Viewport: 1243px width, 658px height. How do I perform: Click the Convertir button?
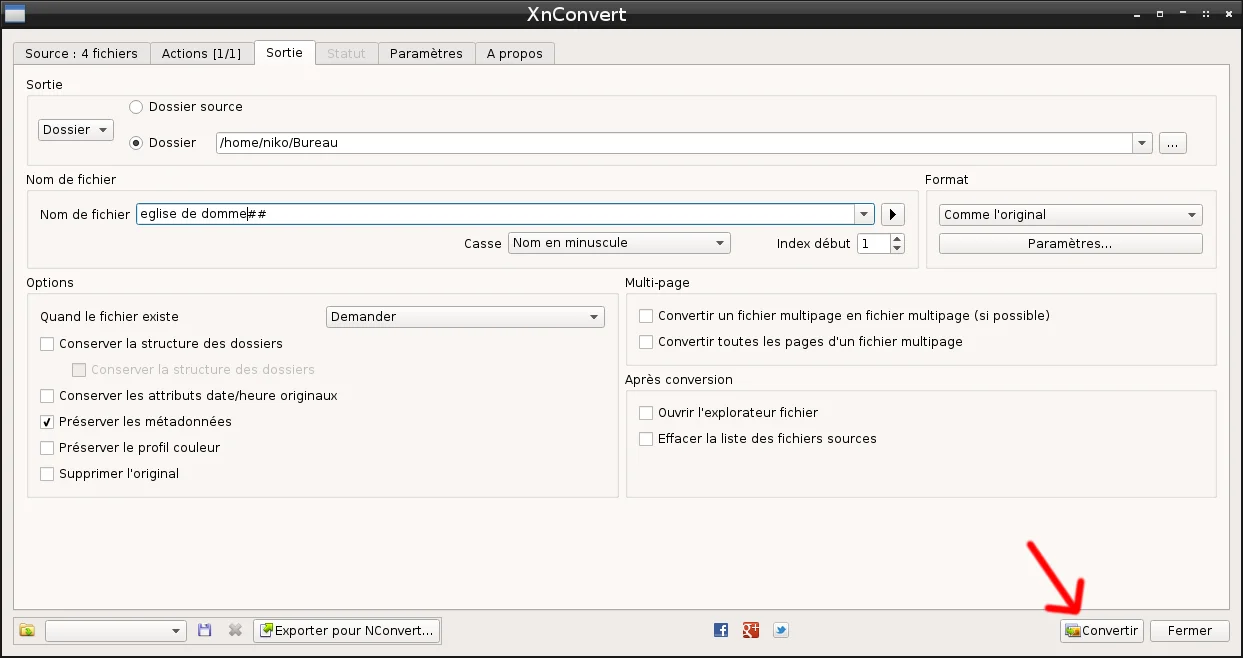point(1102,631)
